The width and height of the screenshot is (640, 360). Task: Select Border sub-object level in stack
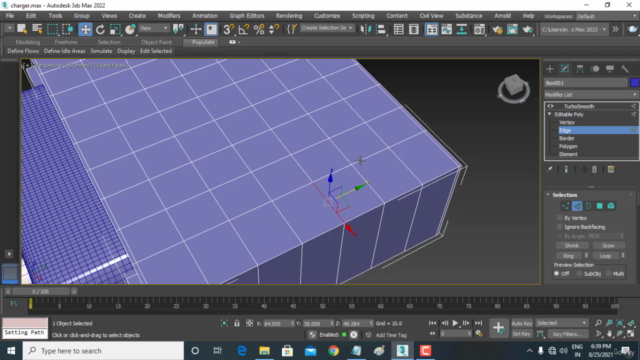click(567, 138)
